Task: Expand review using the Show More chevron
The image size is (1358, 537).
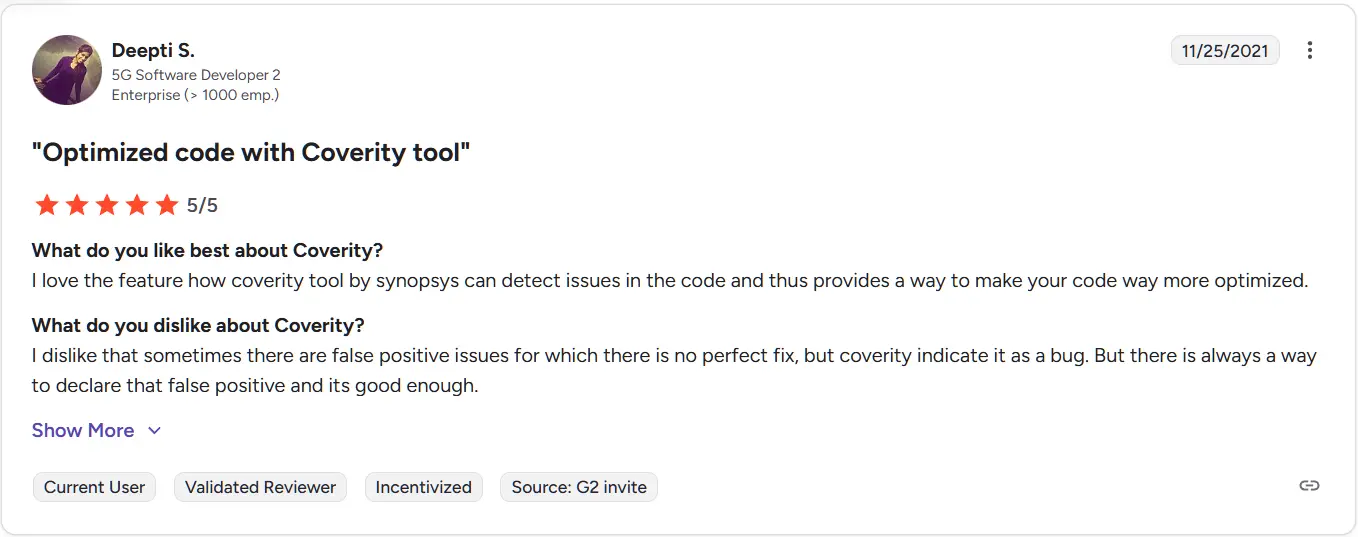Action: coord(154,431)
